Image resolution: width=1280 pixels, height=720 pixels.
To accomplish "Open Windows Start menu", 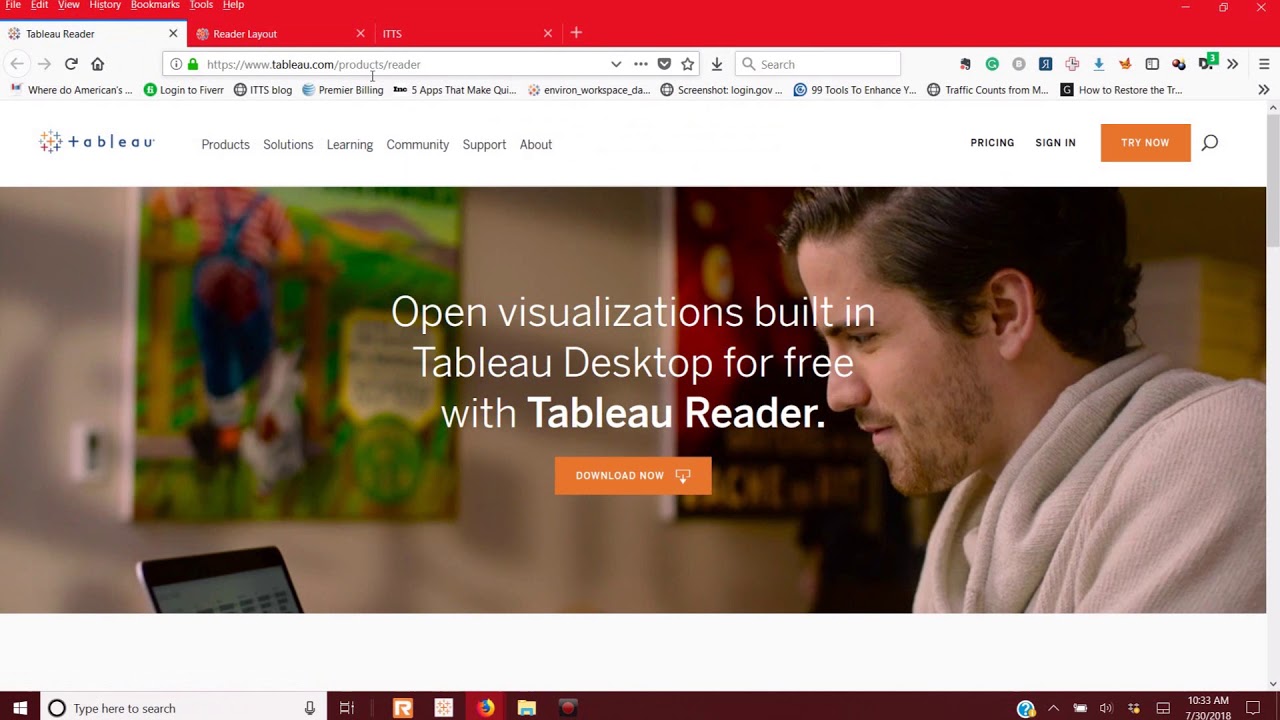I will click(x=20, y=708).
